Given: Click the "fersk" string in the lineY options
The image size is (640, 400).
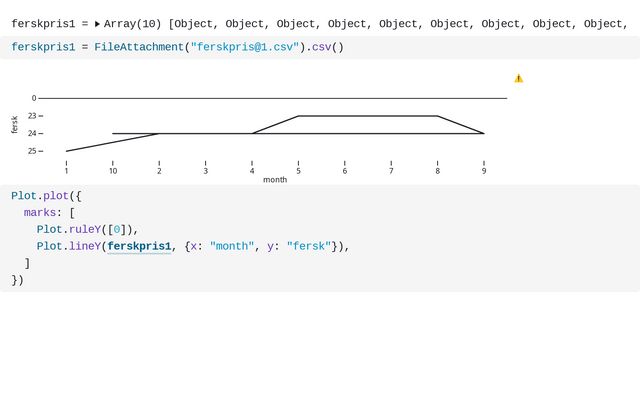Looking at the screenshot, I should tap(309, 247).
